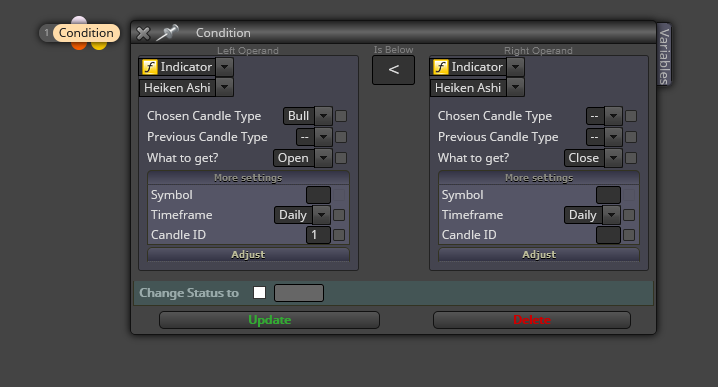Click the Change Status to color field
Screen dimensions: 718x387
pos(299,293)
